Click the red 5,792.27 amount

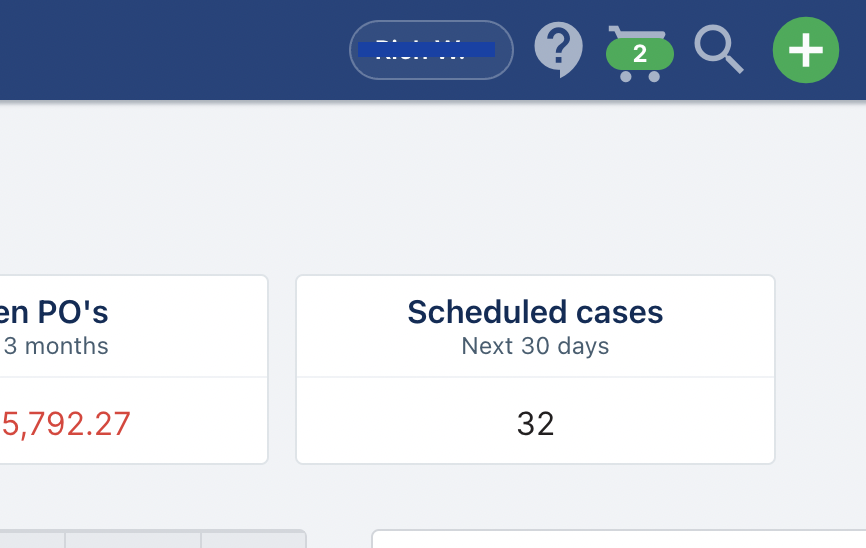tap(65, 424)
